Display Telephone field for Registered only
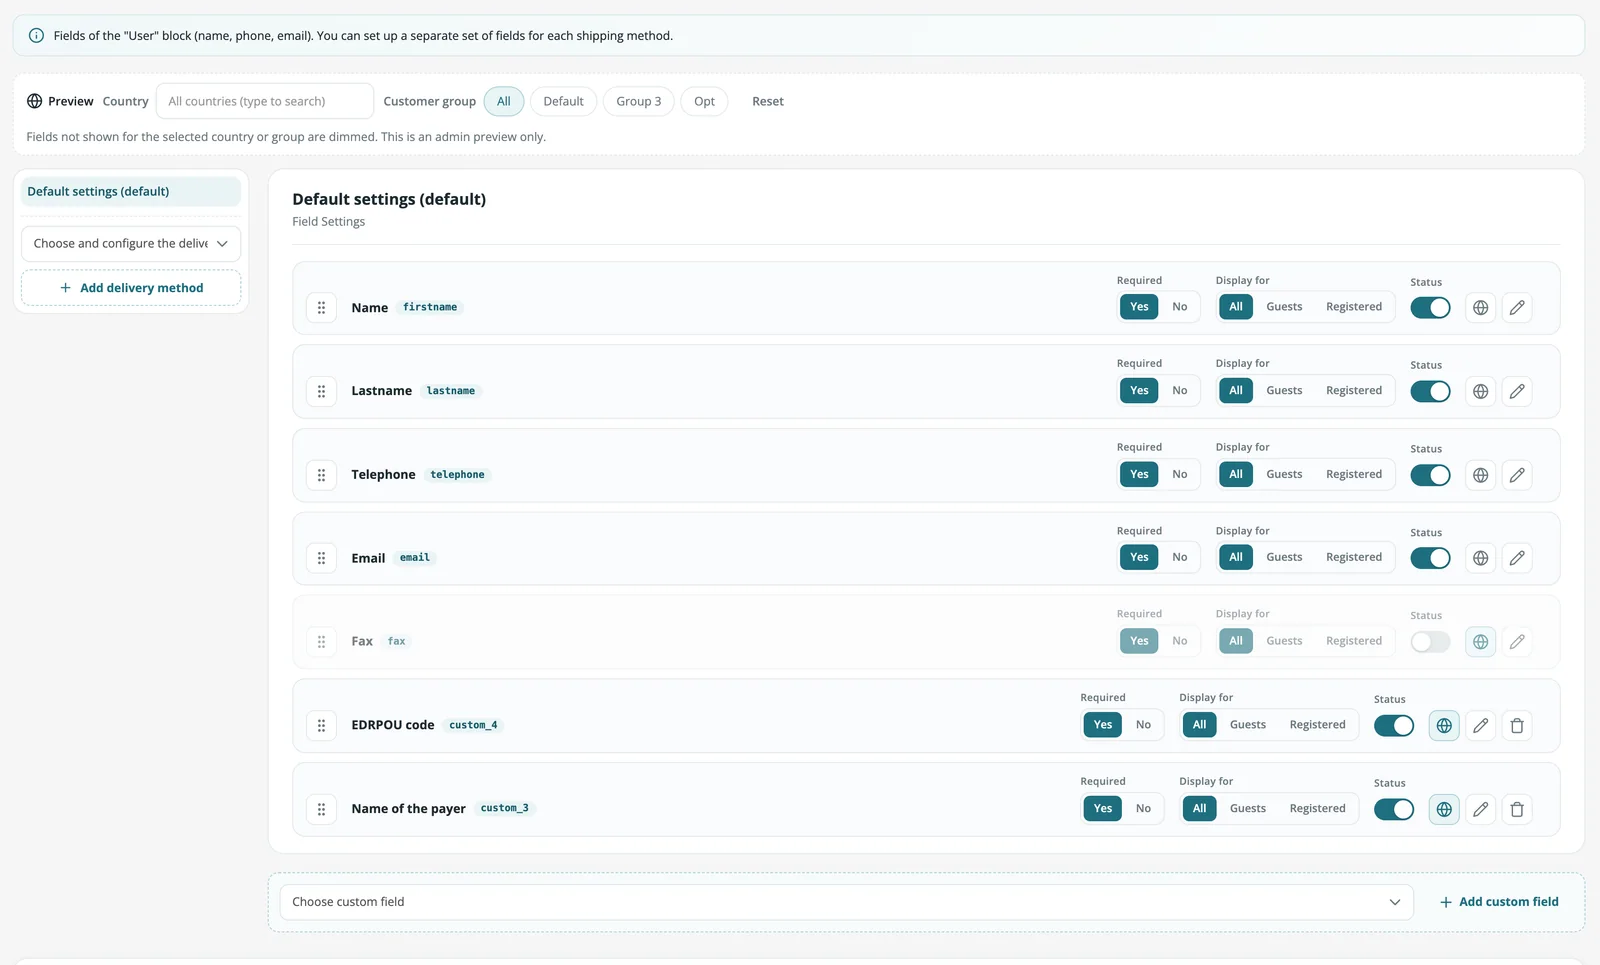The image size is (1600, 965). (x=1354, y=475)
